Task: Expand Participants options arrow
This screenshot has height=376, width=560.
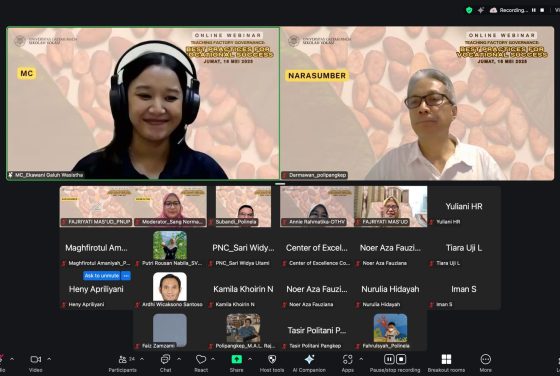Action: (x=142, y=359)
